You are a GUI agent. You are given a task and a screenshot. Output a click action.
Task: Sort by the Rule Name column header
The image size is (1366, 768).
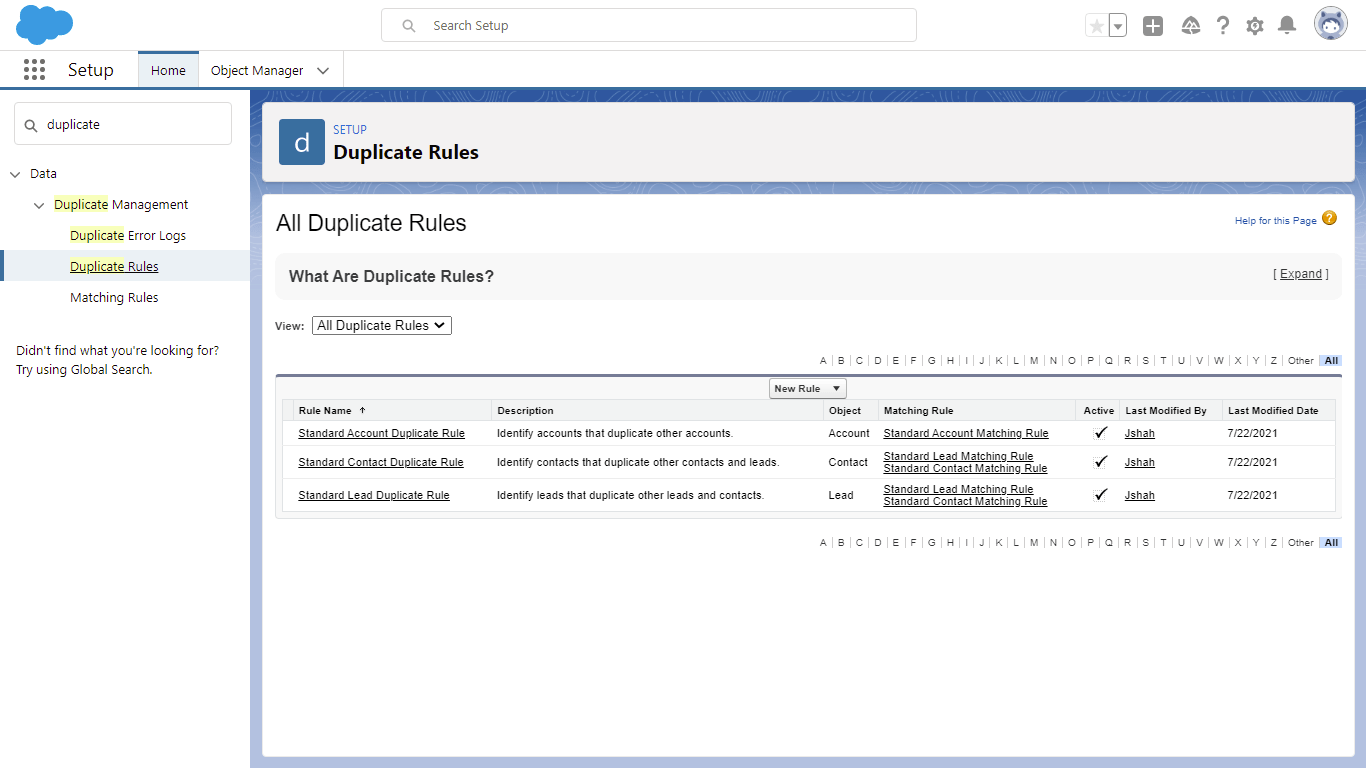(x=325, y=410)
